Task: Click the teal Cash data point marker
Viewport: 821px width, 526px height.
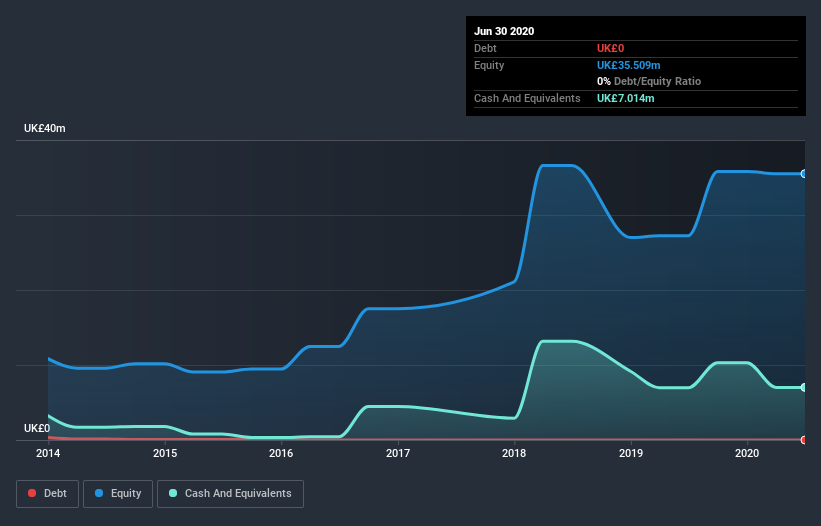Action: tap(804, 387)
